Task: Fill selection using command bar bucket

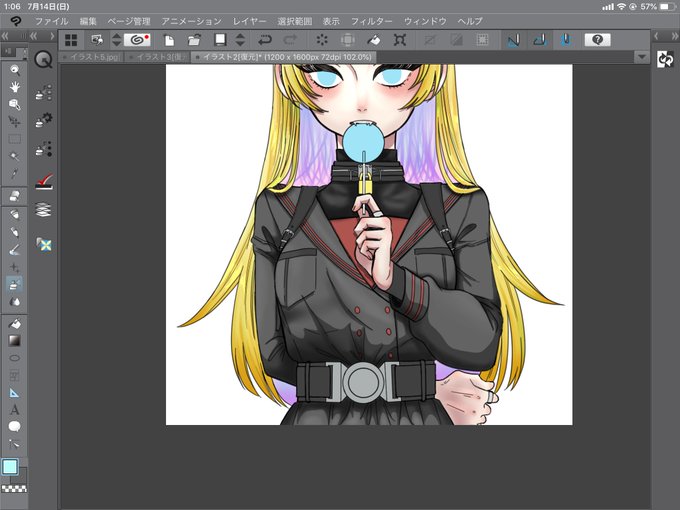Action: pyautogui.click(x=374, y=40)
